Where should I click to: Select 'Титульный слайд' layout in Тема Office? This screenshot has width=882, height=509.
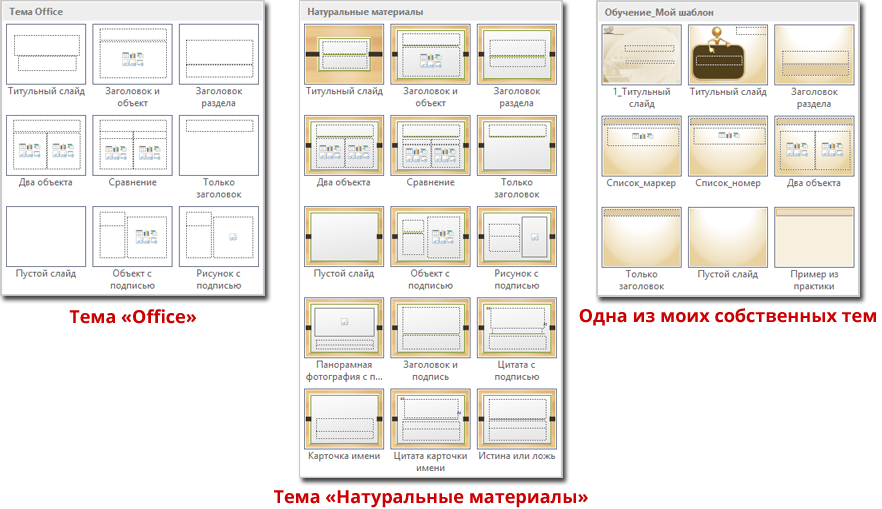[46, 55]
